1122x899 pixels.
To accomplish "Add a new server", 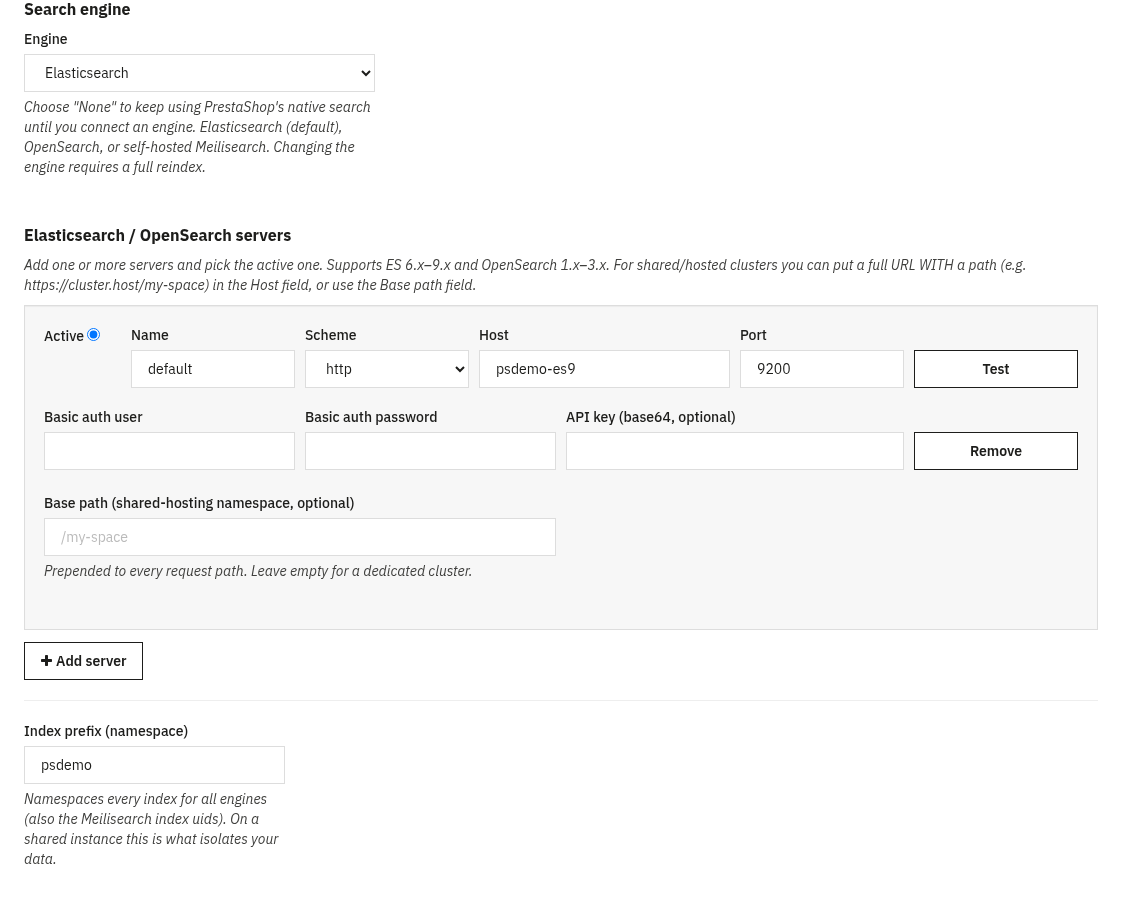I will (x=83, y=661).
